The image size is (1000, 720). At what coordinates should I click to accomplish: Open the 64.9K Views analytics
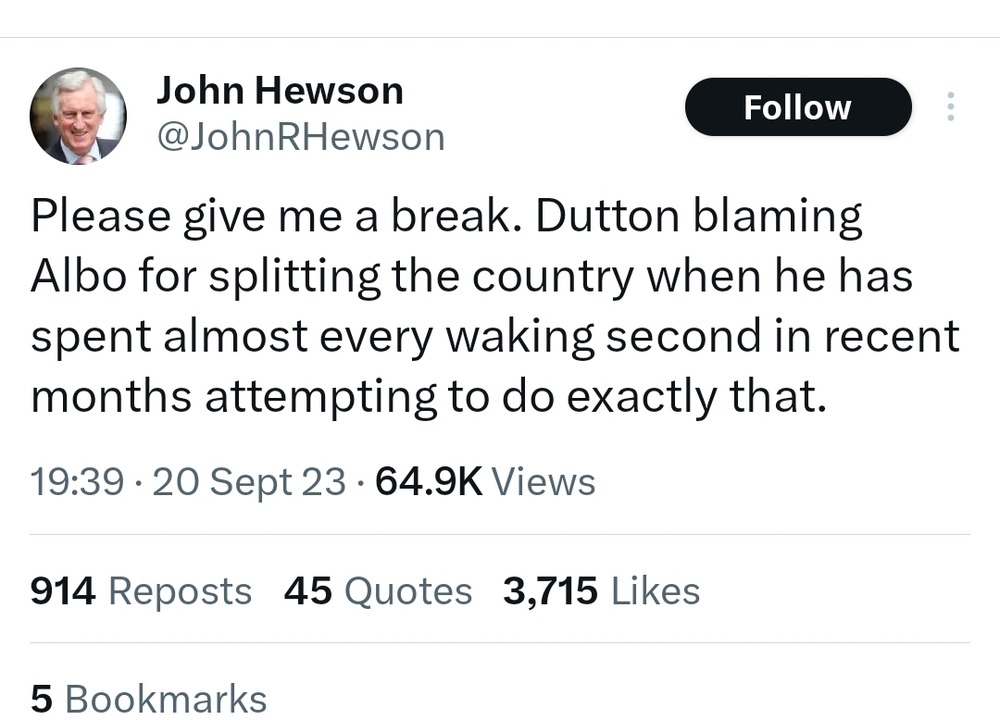tap(485, 481)
